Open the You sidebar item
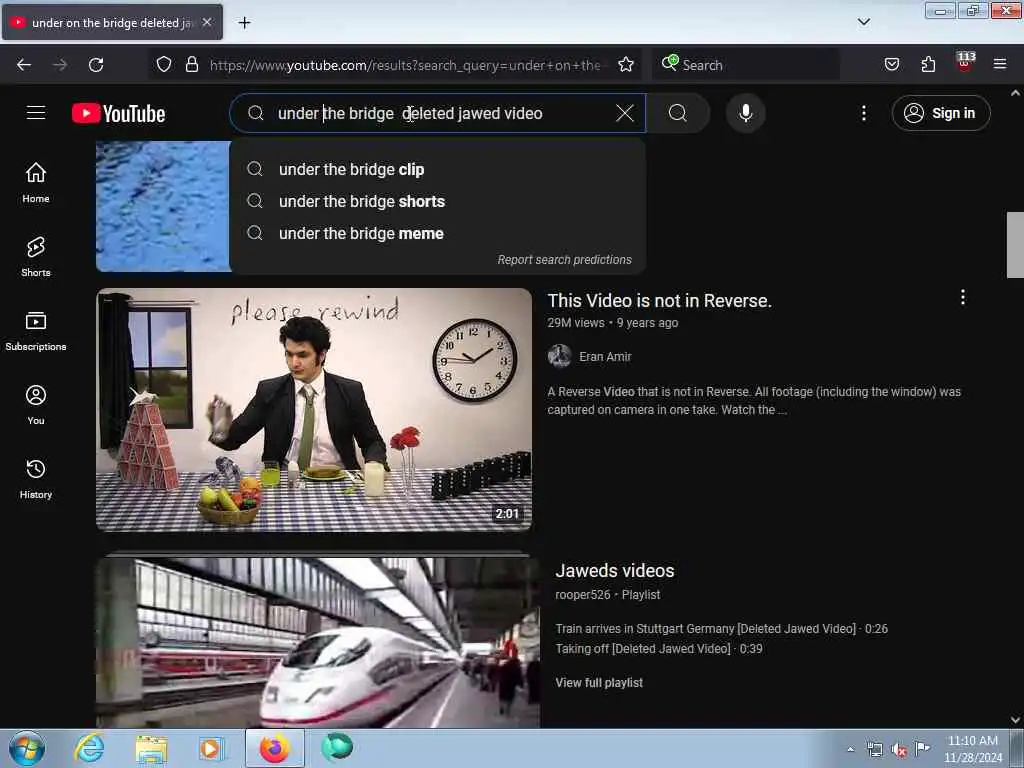Image resolution: width=1024 pixels, height=768 pixels. click(36, 405)
